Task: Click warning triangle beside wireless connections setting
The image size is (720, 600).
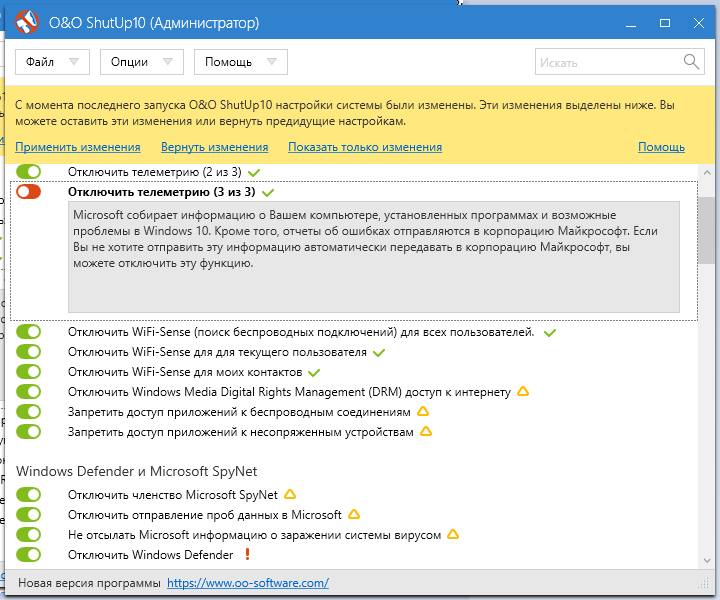Action: coord(423,411)
